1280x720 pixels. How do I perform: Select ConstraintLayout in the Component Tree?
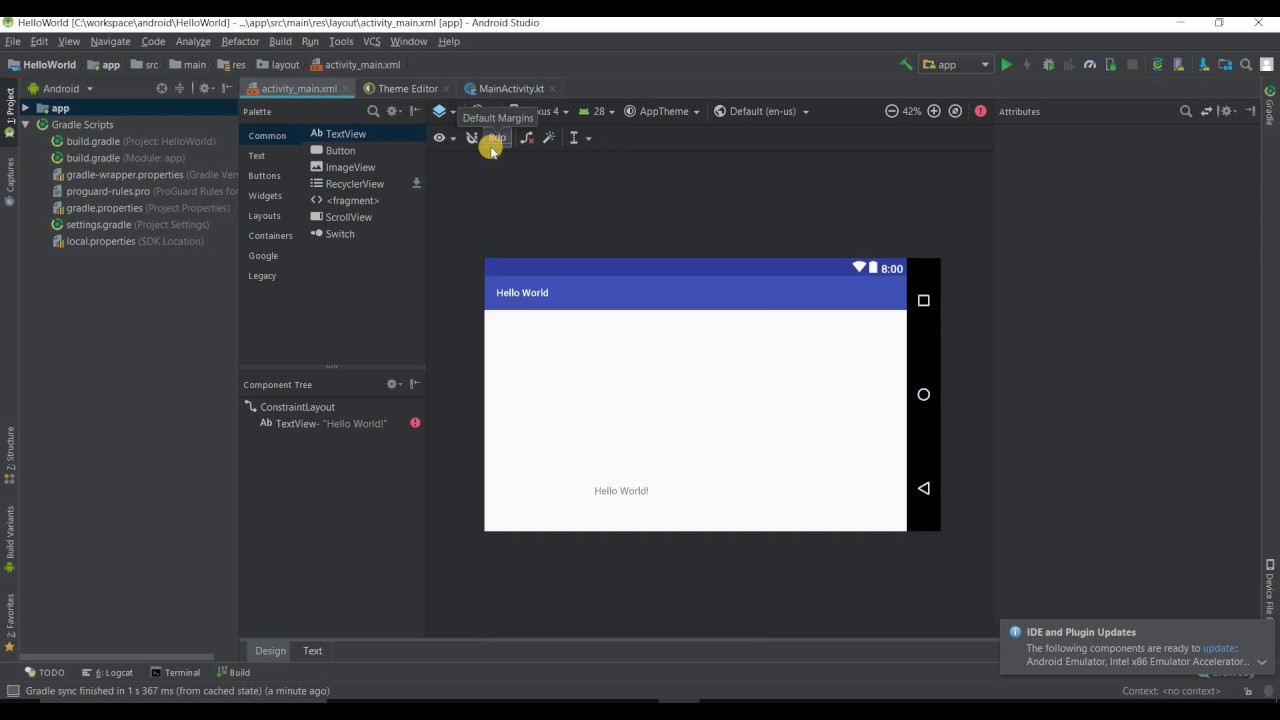[x=290, y=407]
